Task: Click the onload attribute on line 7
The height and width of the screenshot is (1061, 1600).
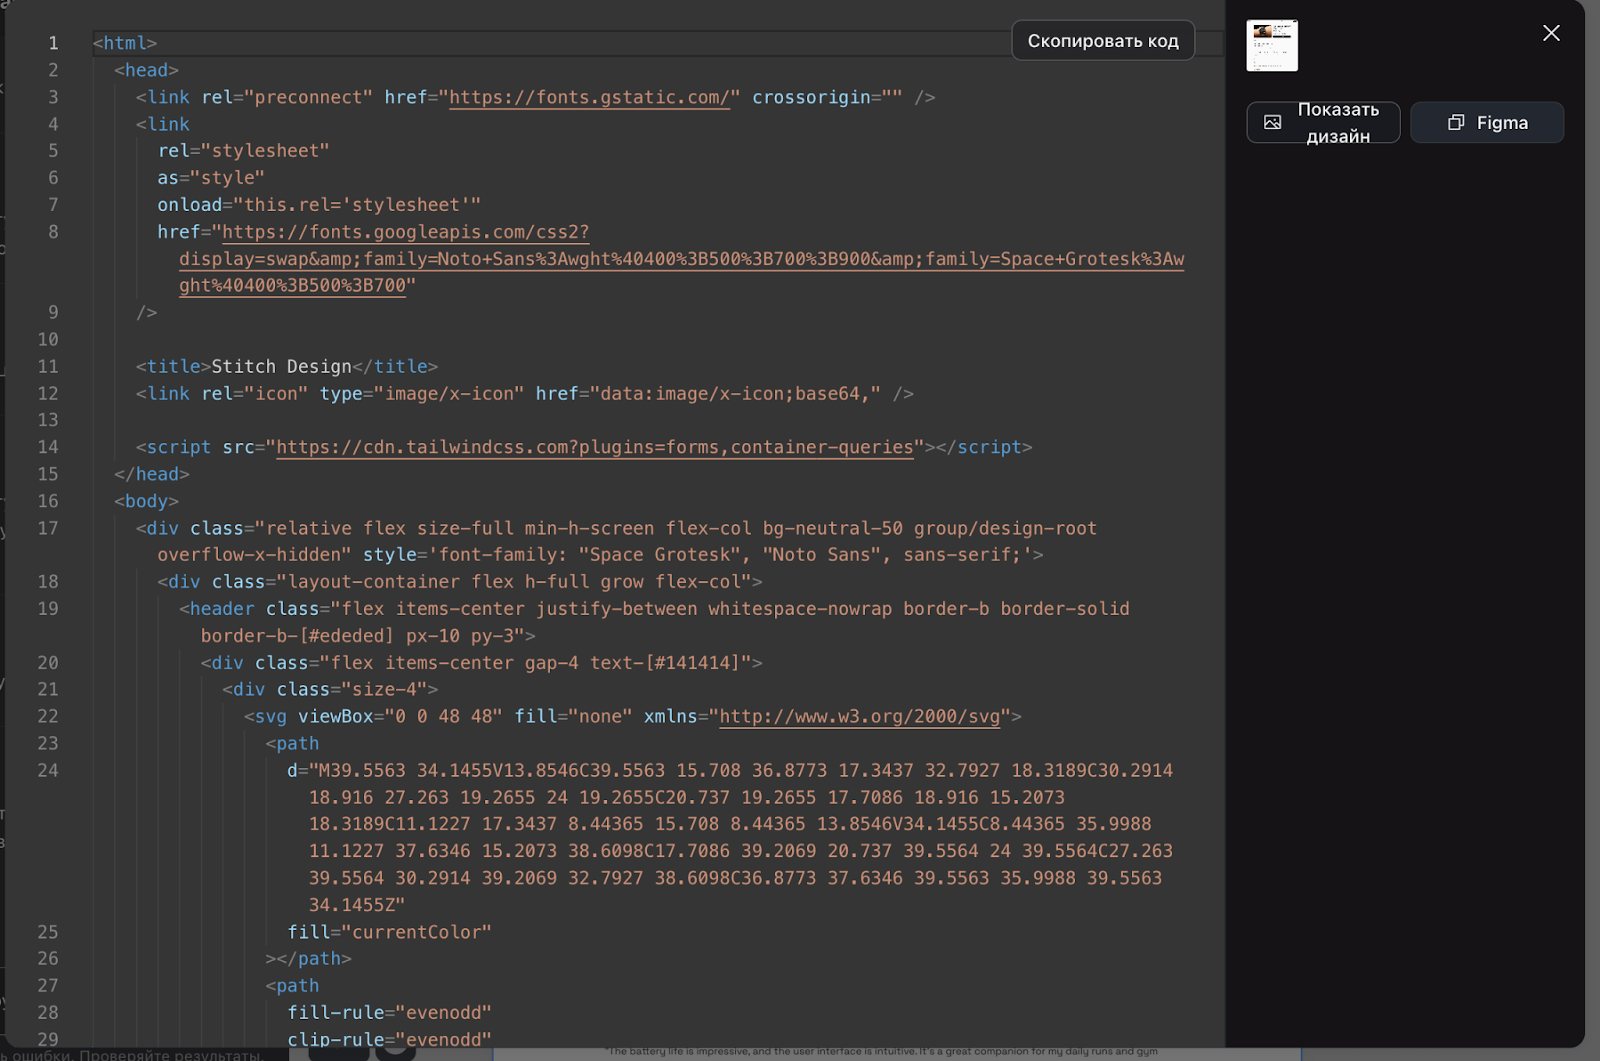Action: [319, 204]
